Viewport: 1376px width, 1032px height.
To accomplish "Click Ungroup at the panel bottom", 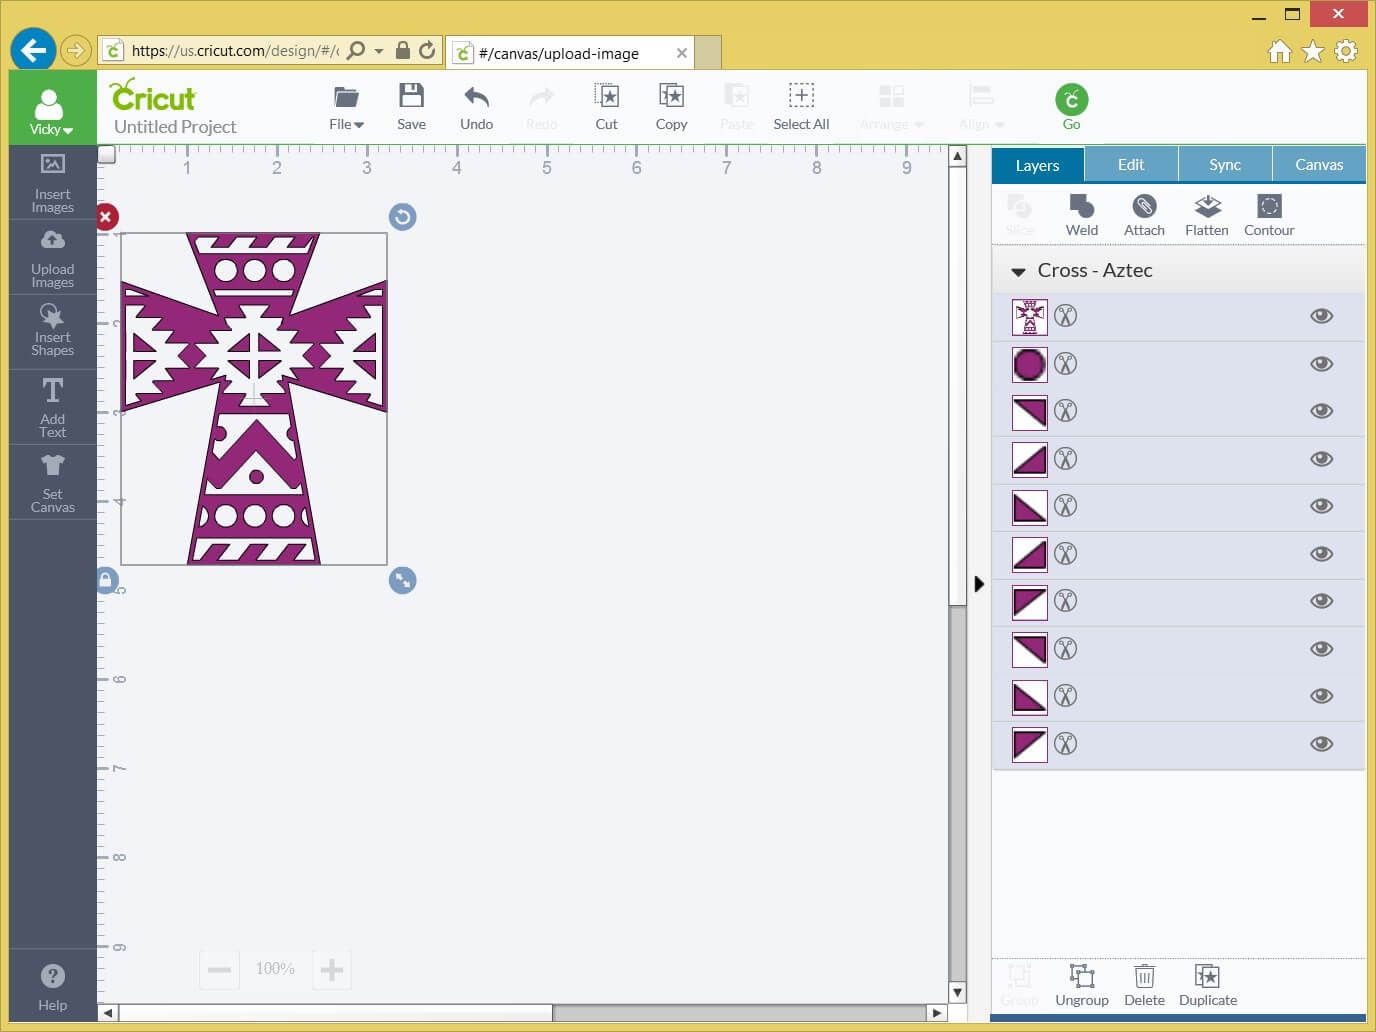I will (1081, 984).
